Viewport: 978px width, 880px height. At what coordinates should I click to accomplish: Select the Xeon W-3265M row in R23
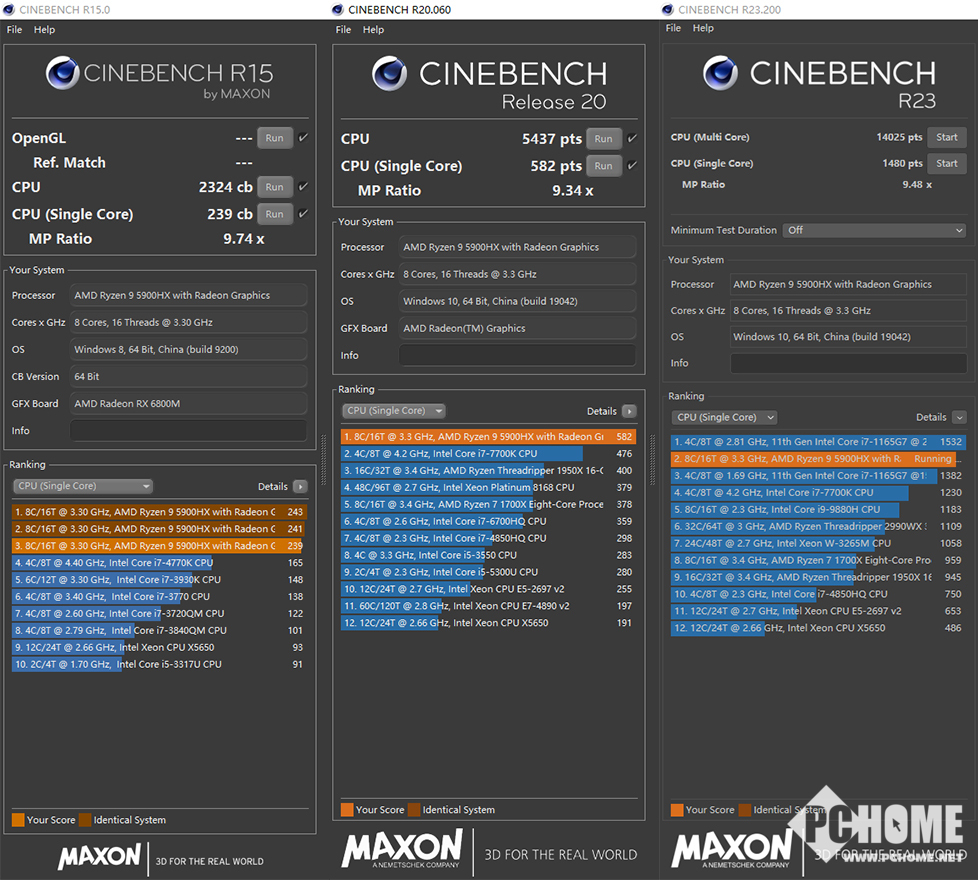[x=818, y=543]
